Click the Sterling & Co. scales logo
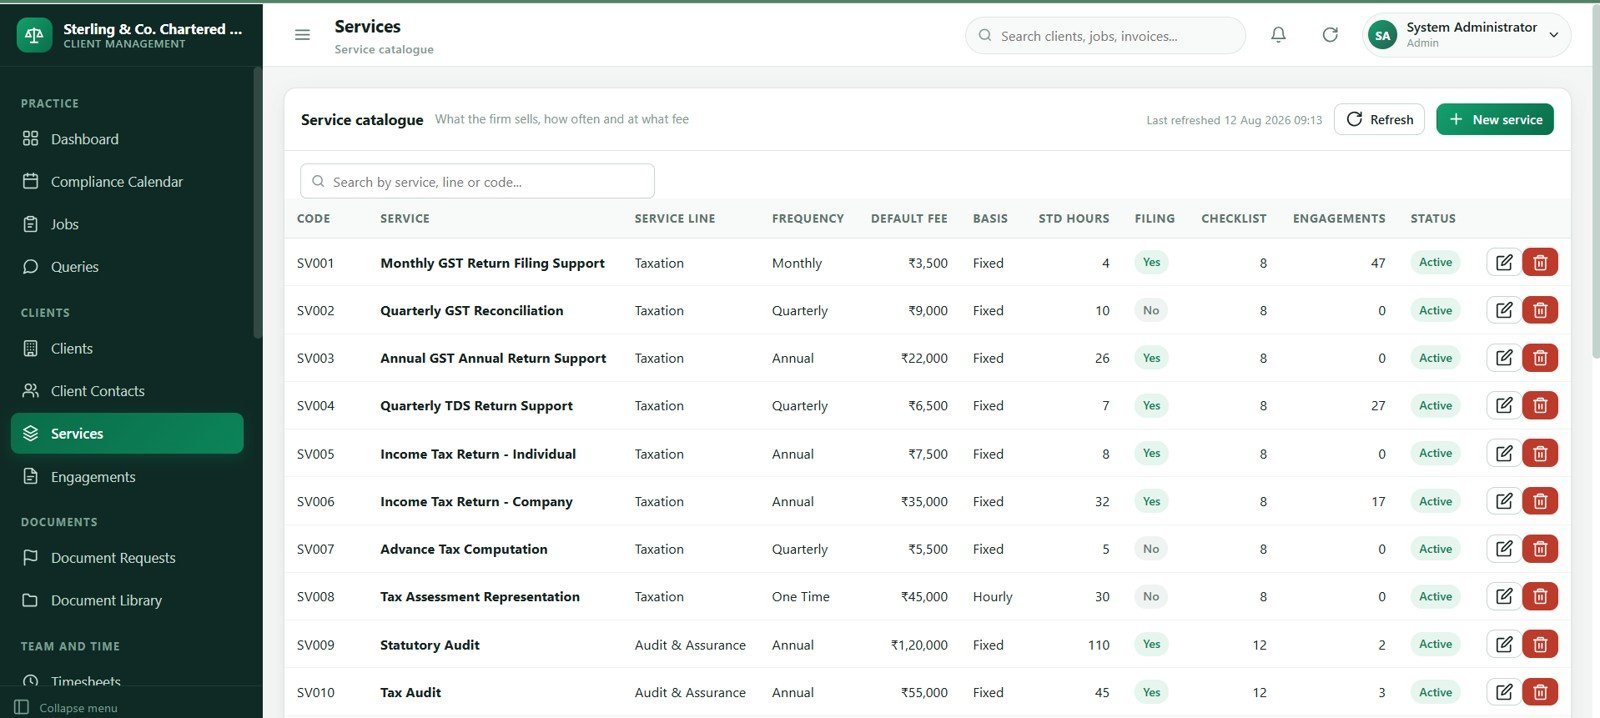This screenshot has width=1600, height=718. (34, 35)
